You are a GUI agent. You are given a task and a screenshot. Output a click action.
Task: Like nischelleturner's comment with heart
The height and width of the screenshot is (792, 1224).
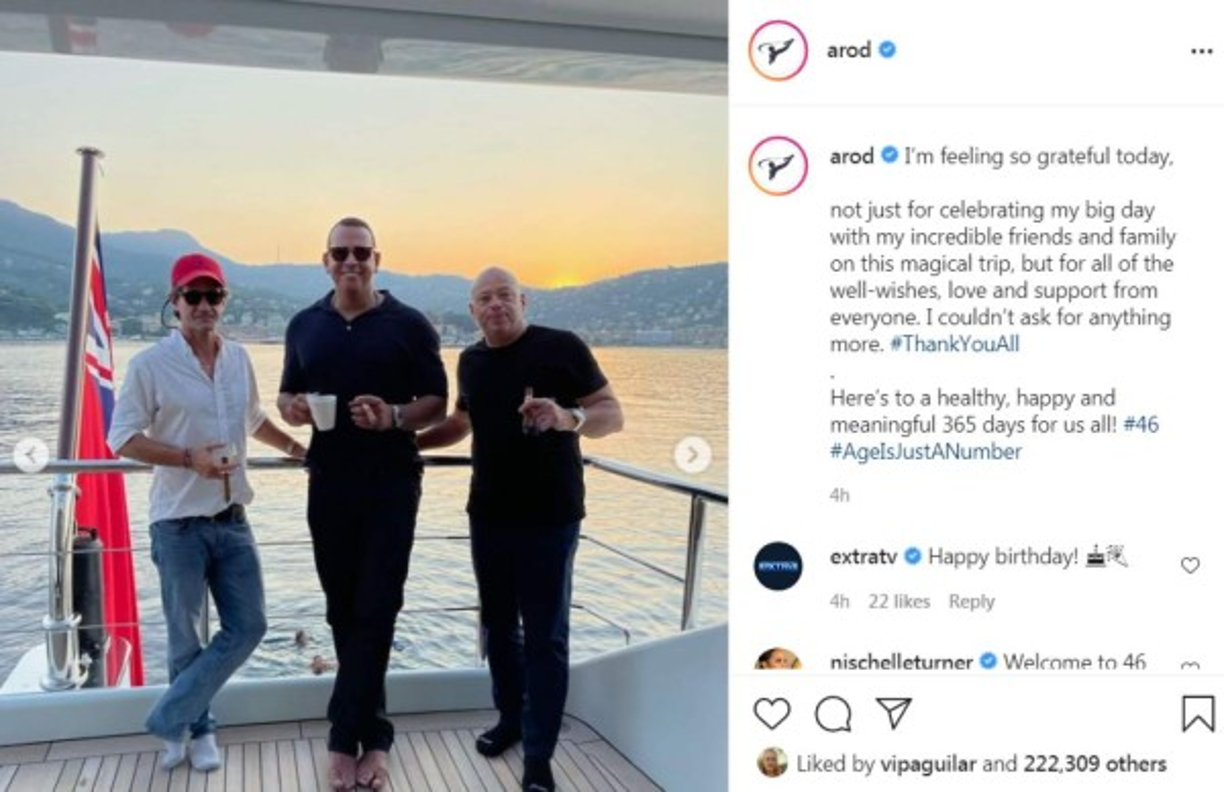(1190, 666)
